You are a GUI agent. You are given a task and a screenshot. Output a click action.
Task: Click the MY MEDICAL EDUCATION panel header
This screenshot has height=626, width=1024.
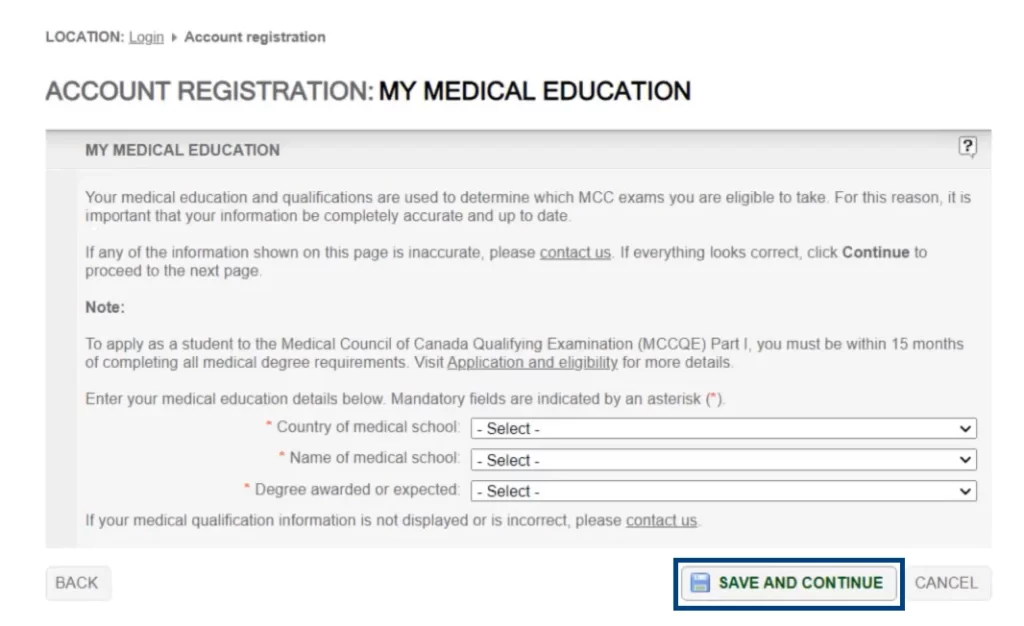click(182, 150)
